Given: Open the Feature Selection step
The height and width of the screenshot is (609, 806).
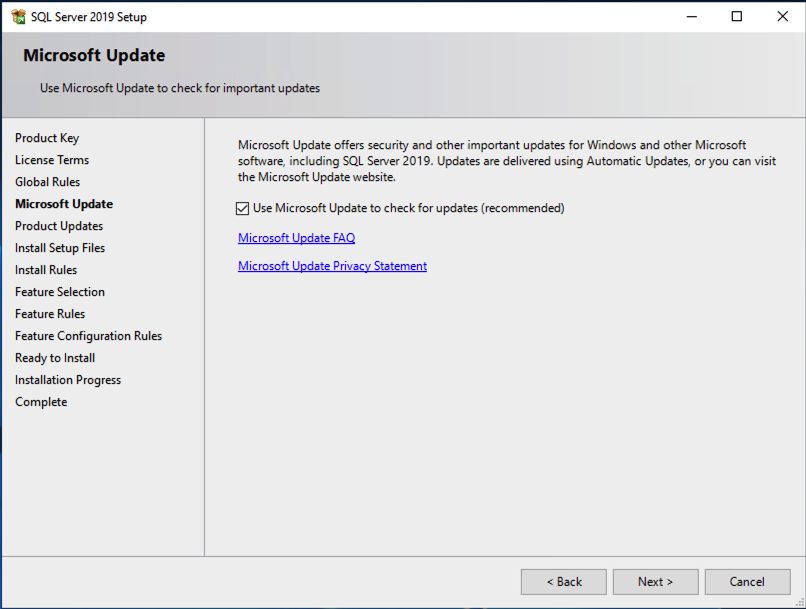Looking at the screenshot, I should click(x=59, y=291).
